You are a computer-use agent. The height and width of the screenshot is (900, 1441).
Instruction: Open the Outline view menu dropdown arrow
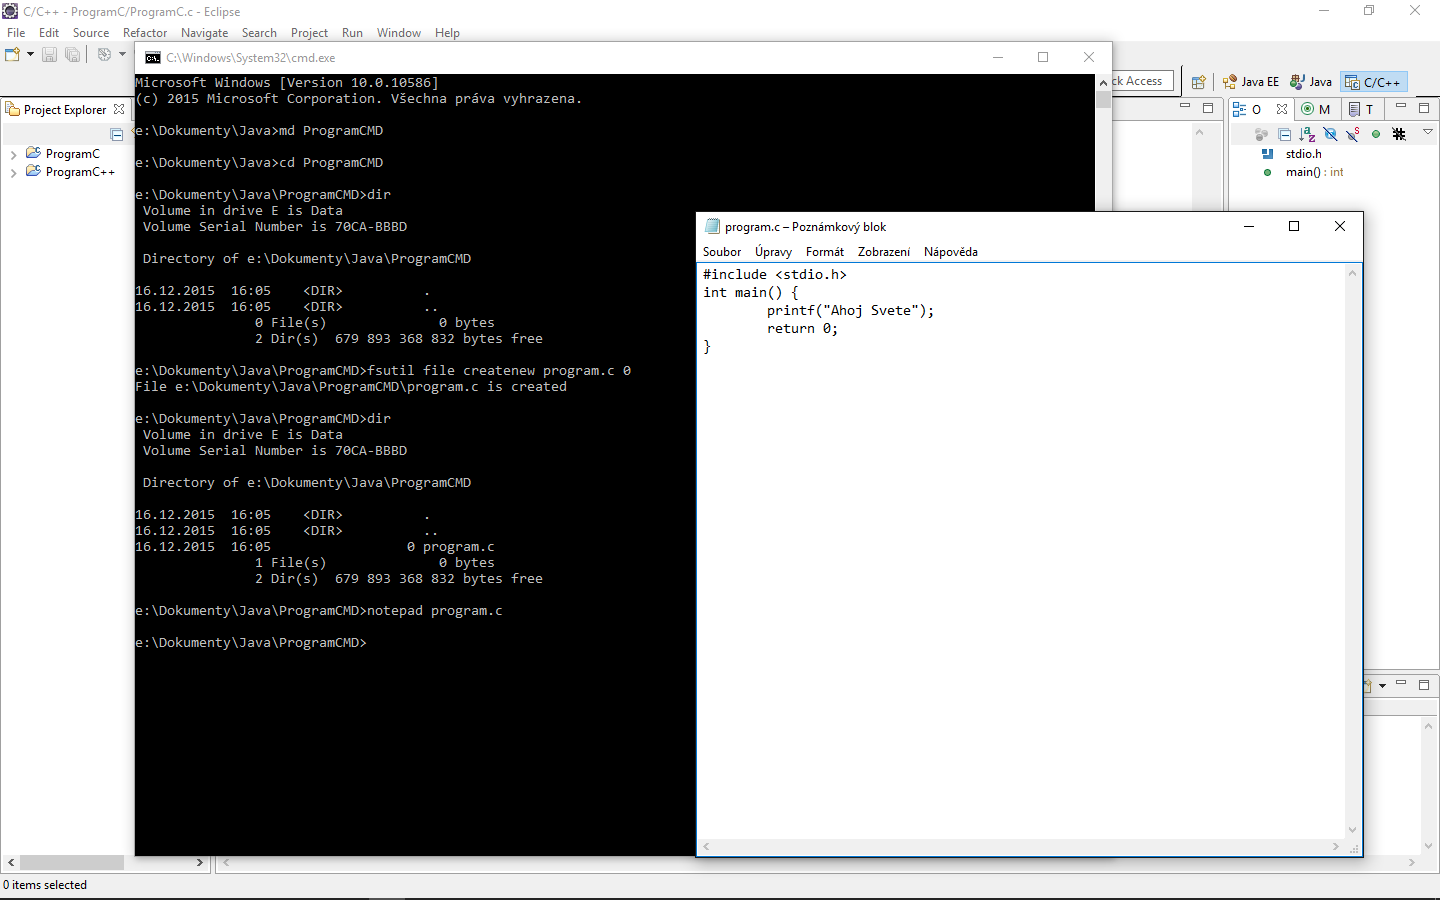point(1427,134)
